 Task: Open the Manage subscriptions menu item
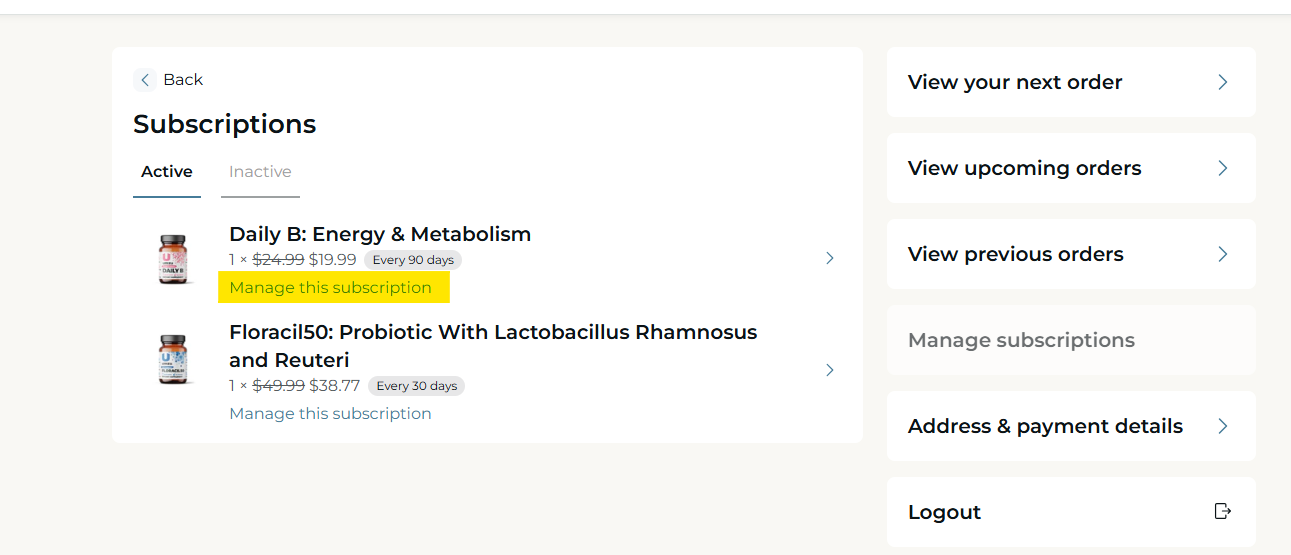1021,340
